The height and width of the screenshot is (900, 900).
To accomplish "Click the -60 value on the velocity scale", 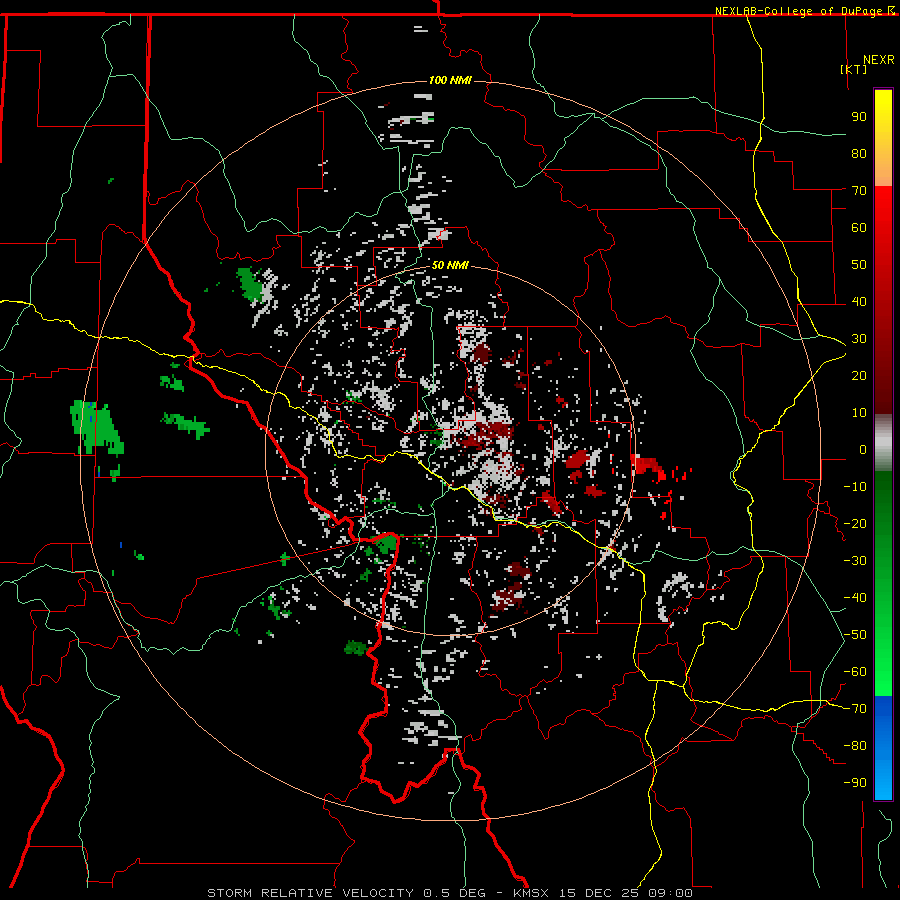I will [x=855, y=672].
